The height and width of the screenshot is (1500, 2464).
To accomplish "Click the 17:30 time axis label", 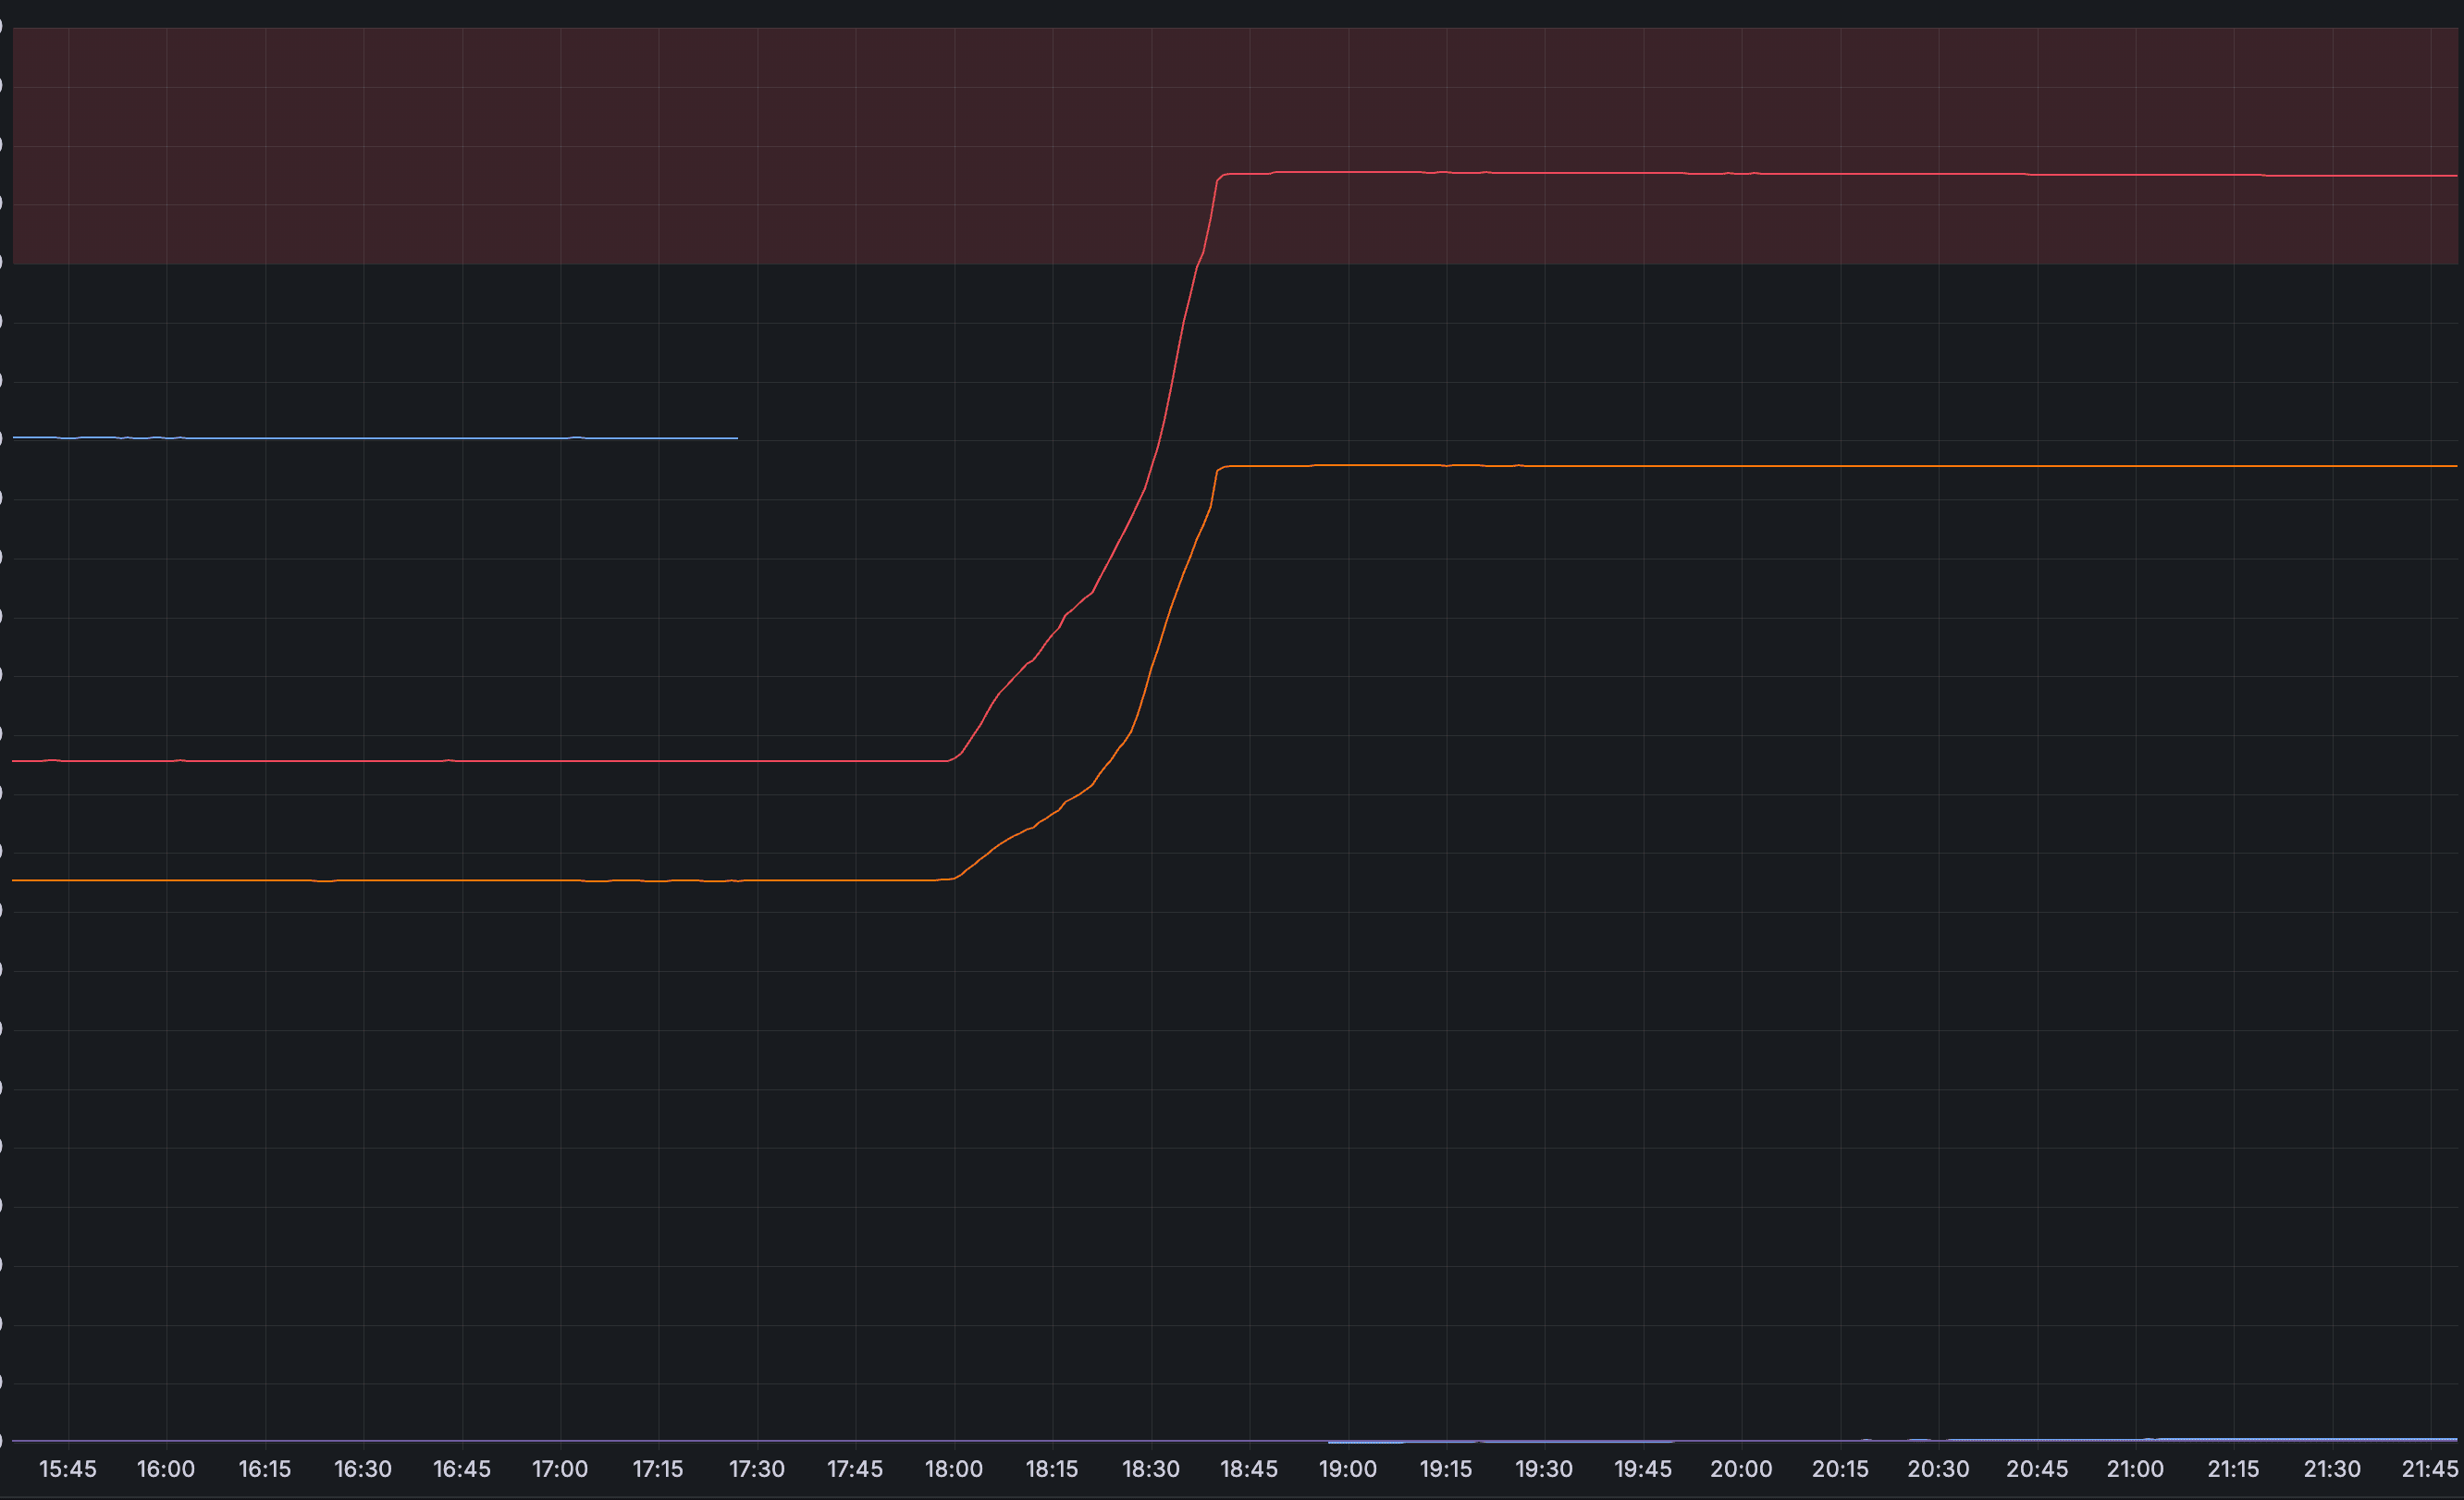I will pyautogui.click(x=756, y=1469).
